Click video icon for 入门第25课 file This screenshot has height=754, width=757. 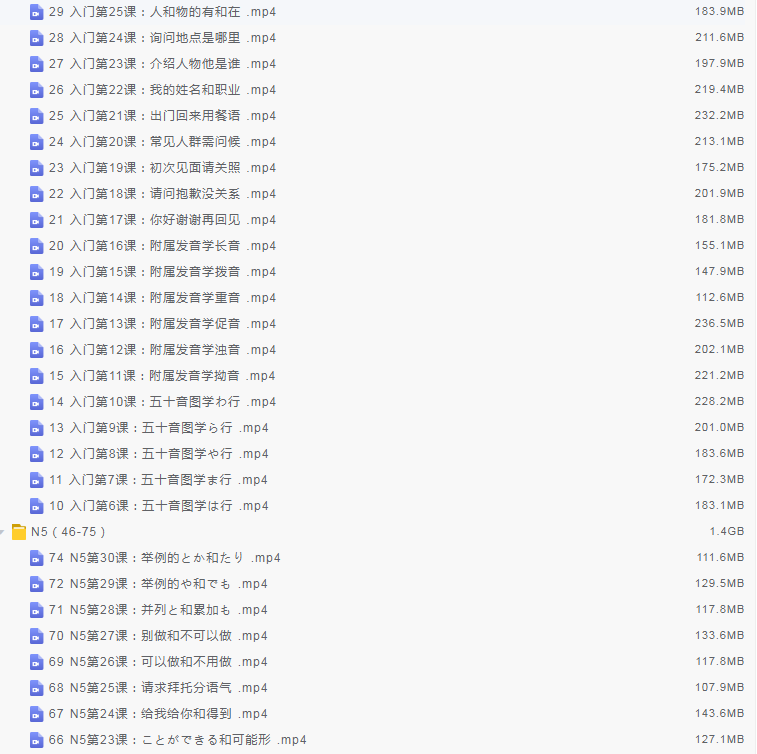[37, 12]
